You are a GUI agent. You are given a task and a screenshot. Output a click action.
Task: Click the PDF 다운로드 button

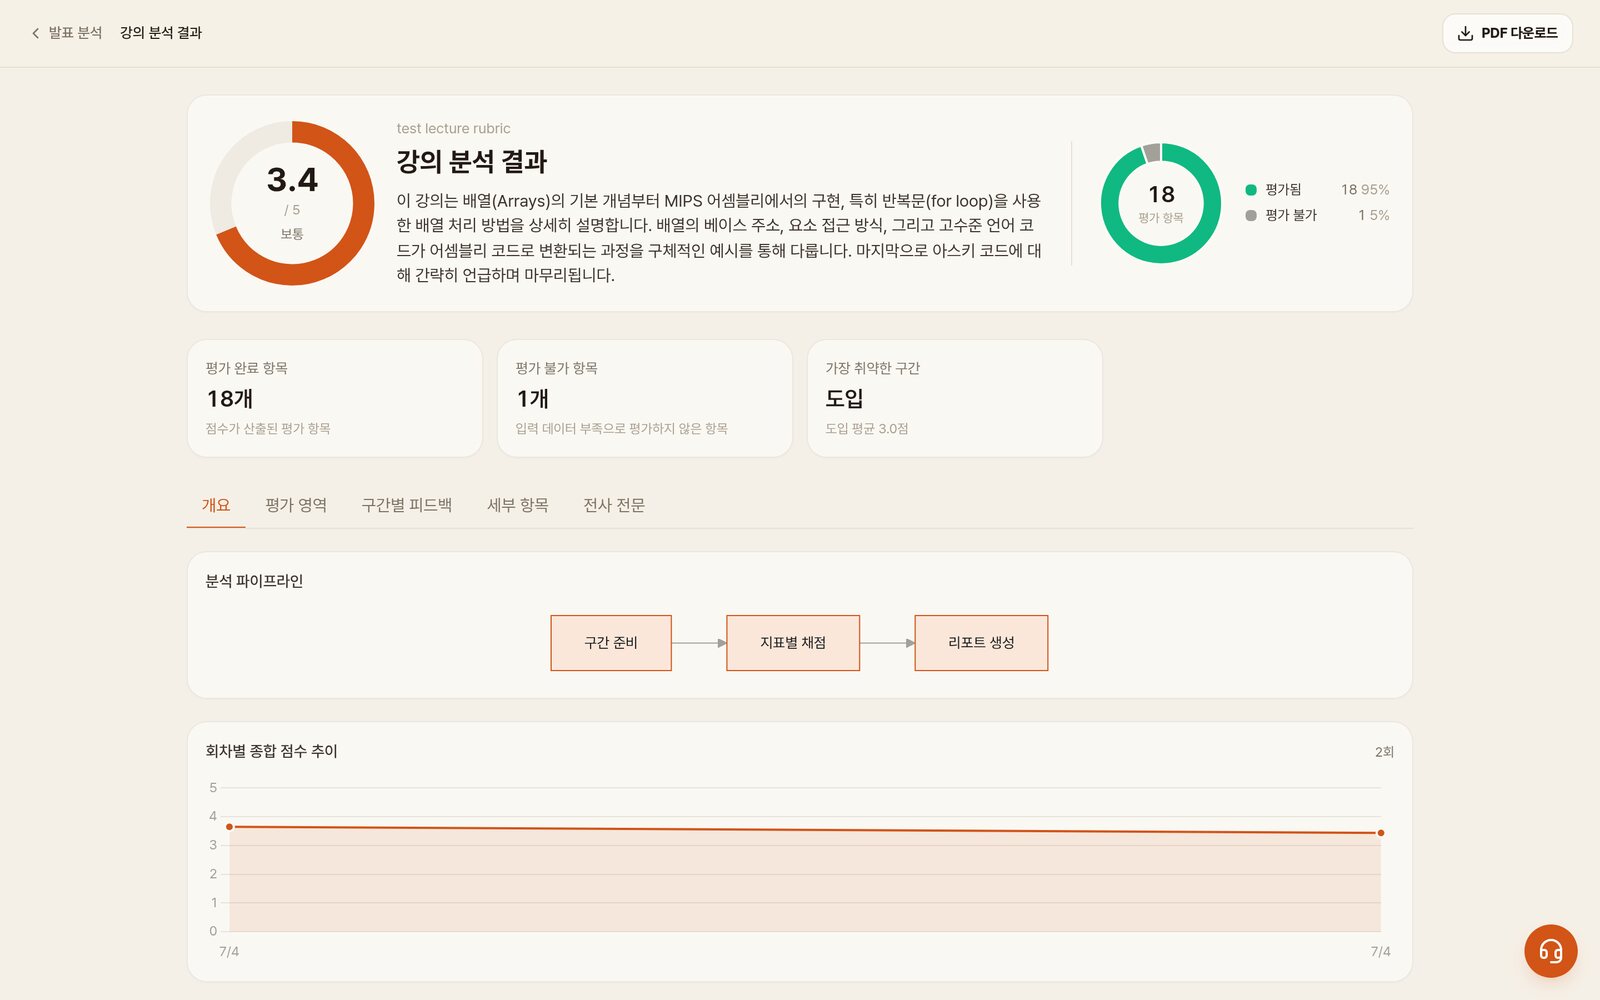[x=1507, y=33]
